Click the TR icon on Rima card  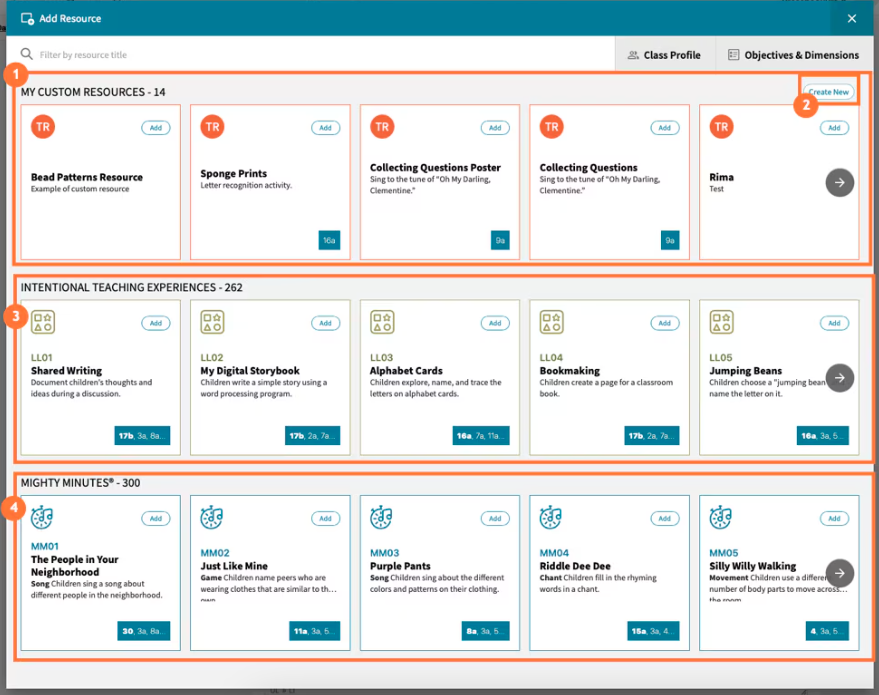(721, 127)
